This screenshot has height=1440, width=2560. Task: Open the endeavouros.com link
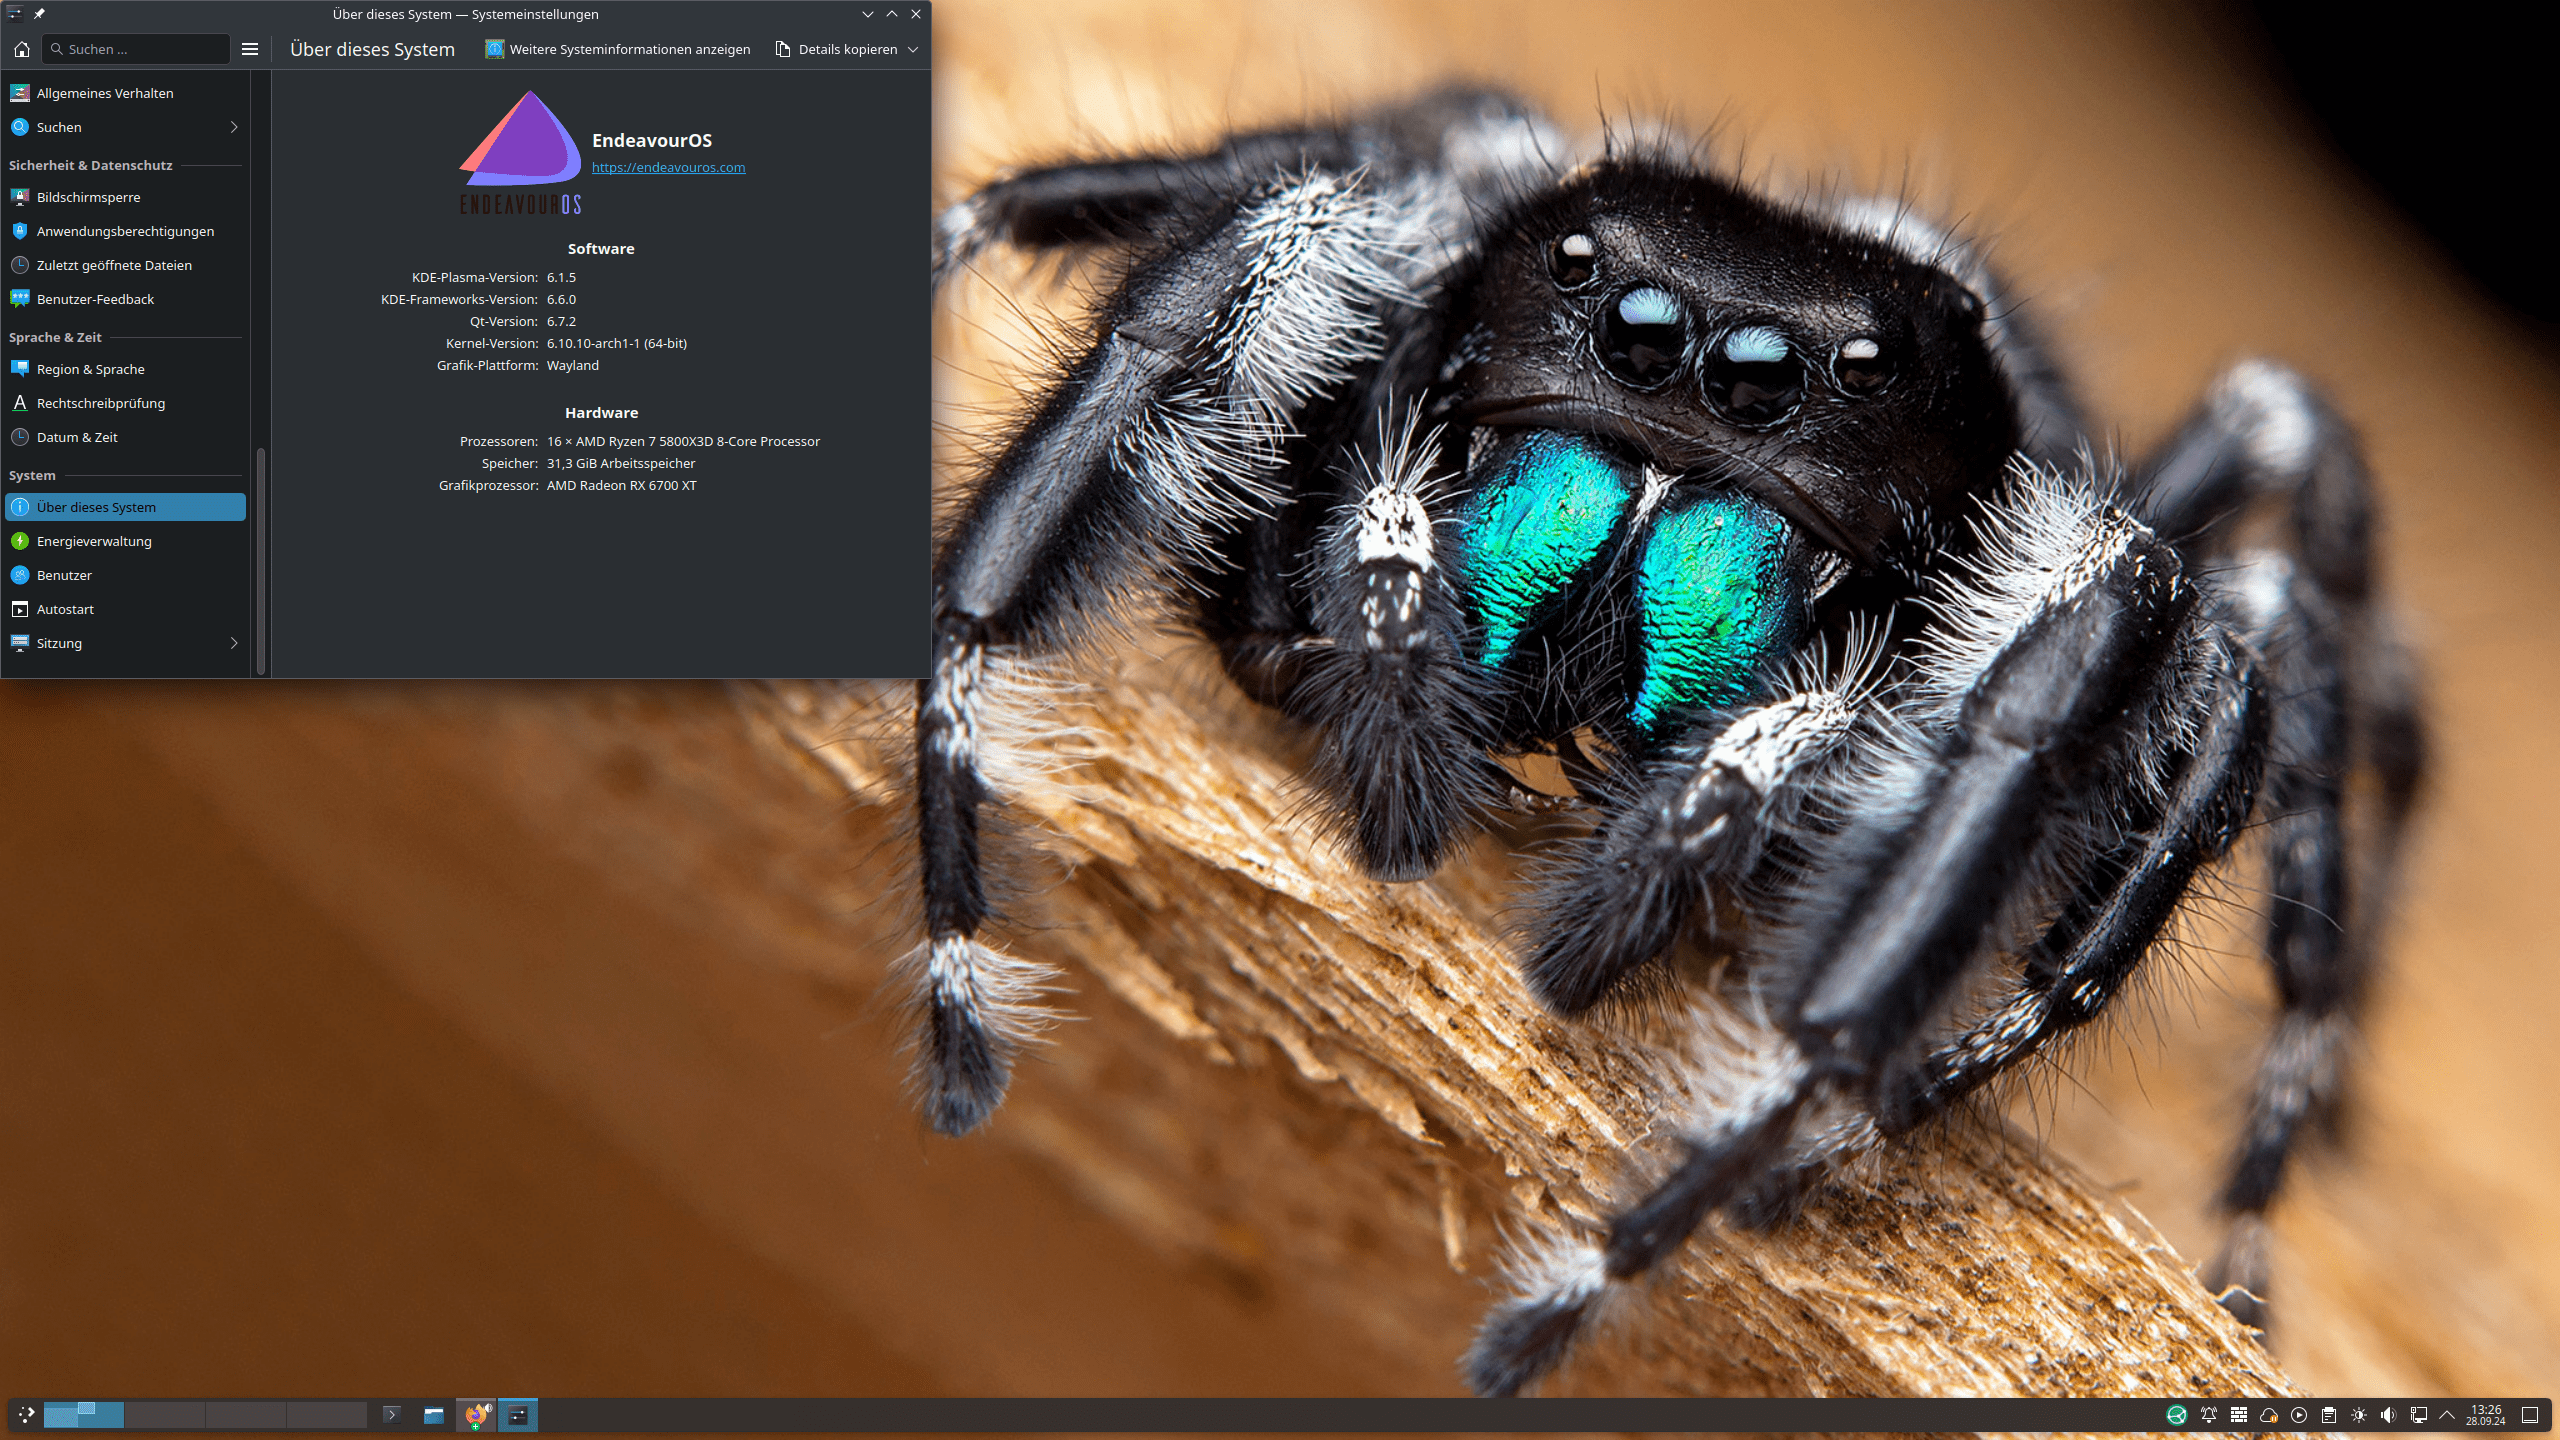pos(668,167)
